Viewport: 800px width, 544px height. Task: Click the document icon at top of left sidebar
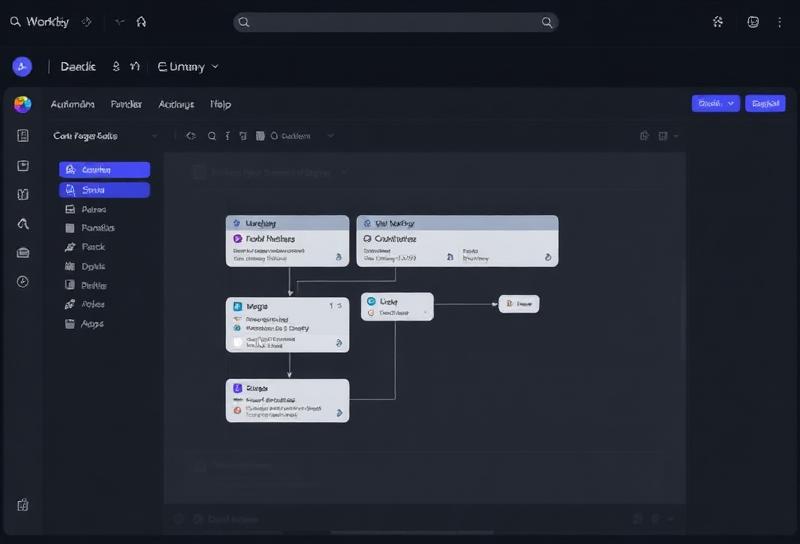pyautogui.click(x=23, y=136)
